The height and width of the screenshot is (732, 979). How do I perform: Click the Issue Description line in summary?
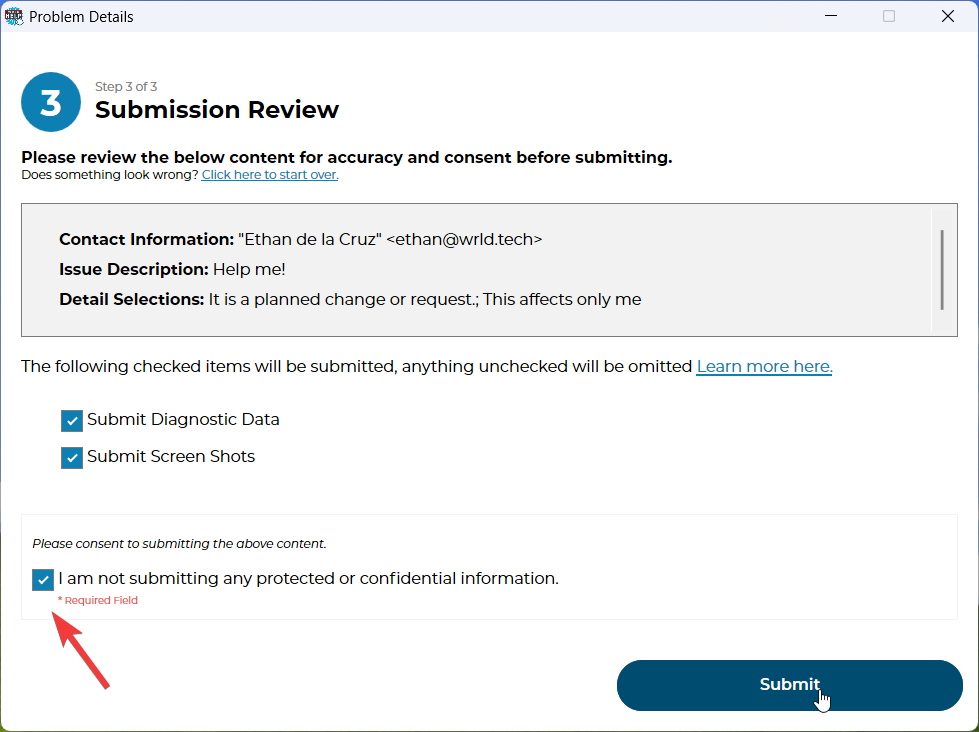point(172,270)
